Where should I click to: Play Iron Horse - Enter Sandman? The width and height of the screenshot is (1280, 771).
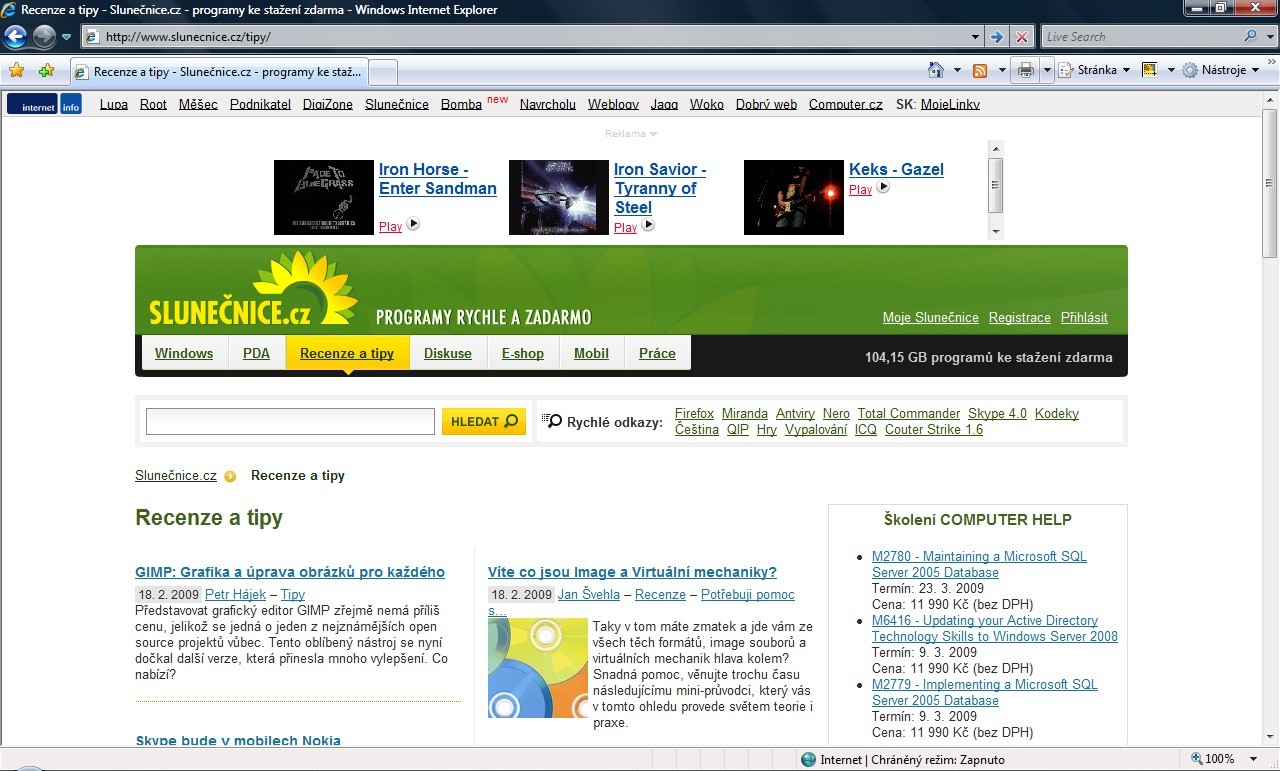[399, 226]
